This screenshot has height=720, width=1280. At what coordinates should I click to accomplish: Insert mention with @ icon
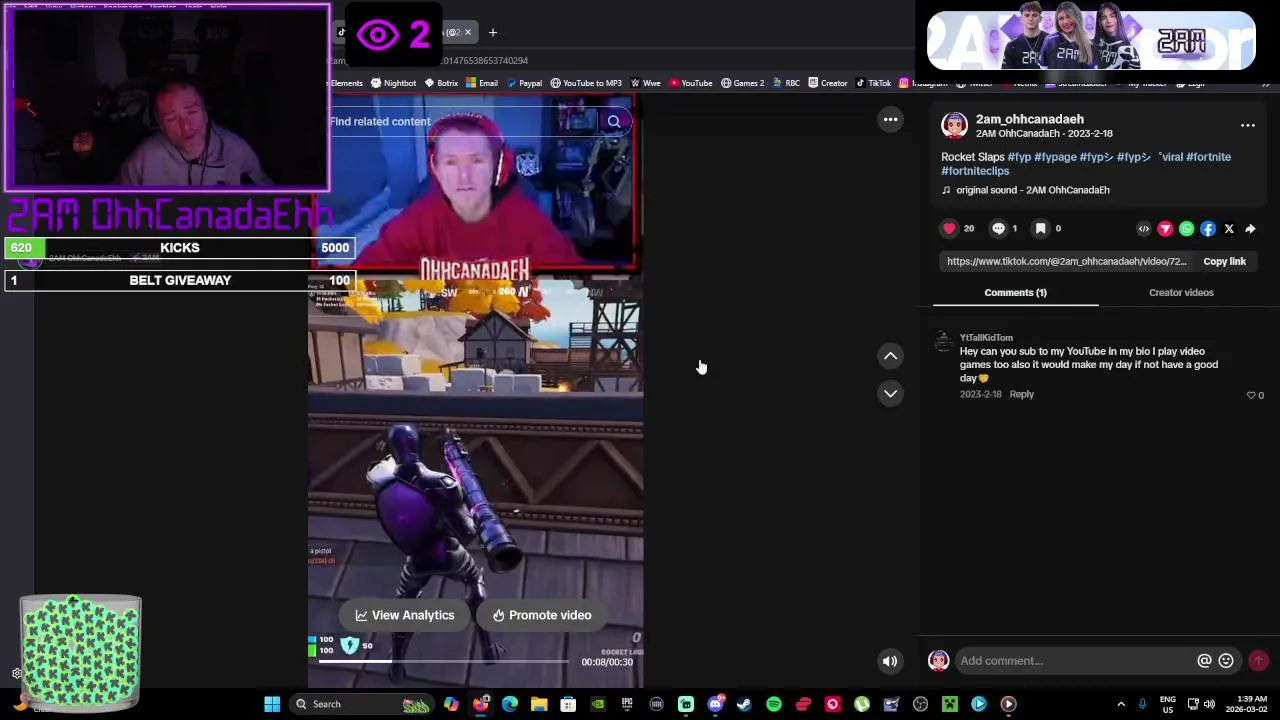(1204, 660)
